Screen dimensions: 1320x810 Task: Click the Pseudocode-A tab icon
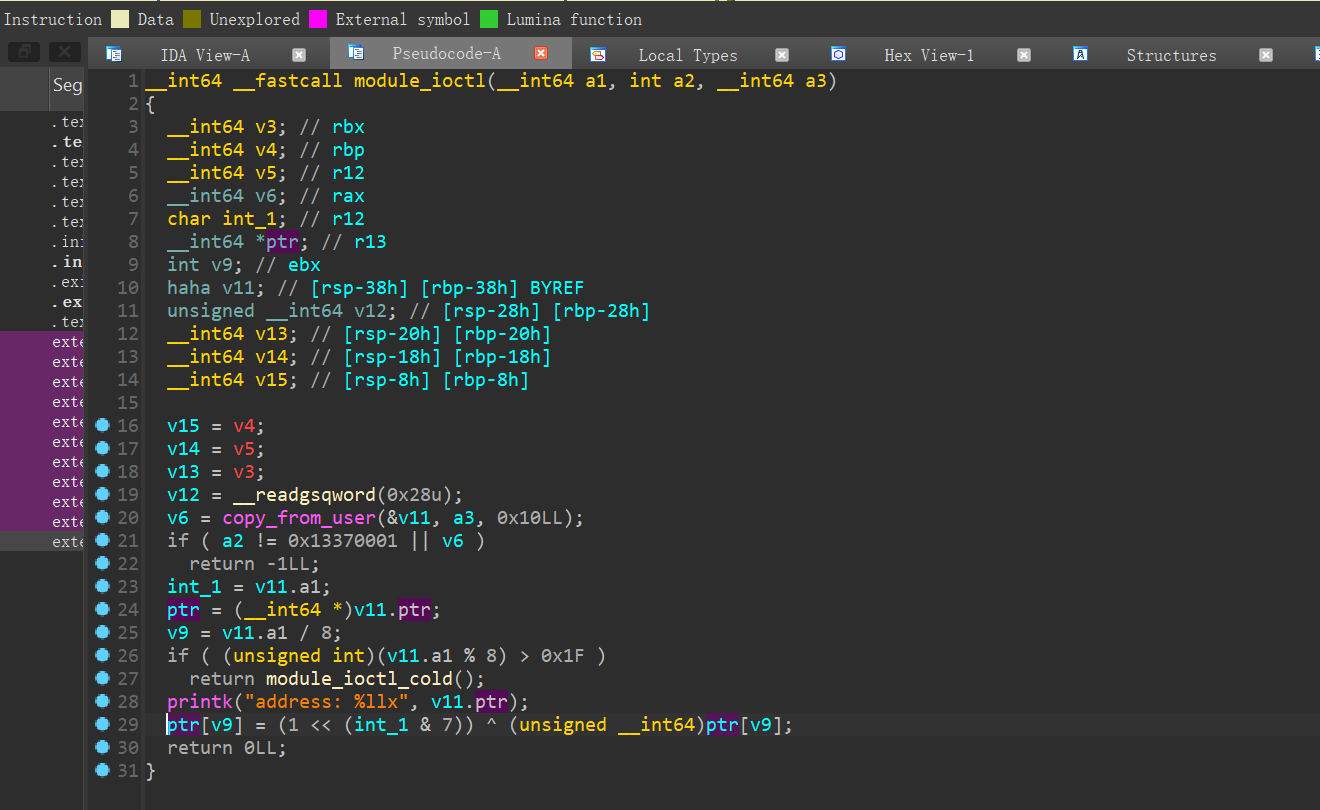coord(355,53)
